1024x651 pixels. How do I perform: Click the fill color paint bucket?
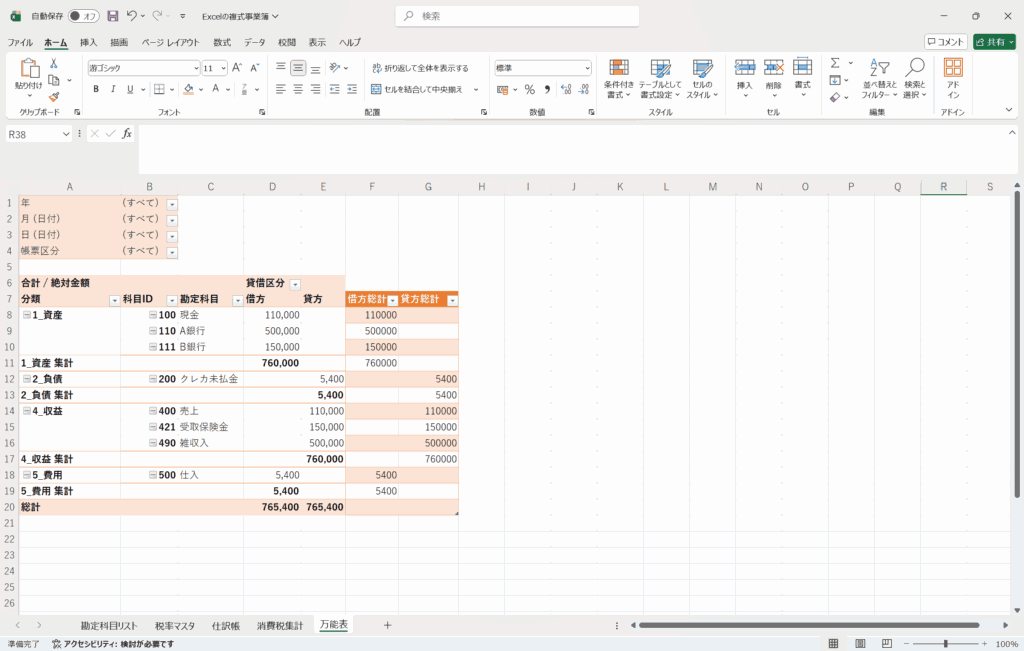tap(186, 89)
